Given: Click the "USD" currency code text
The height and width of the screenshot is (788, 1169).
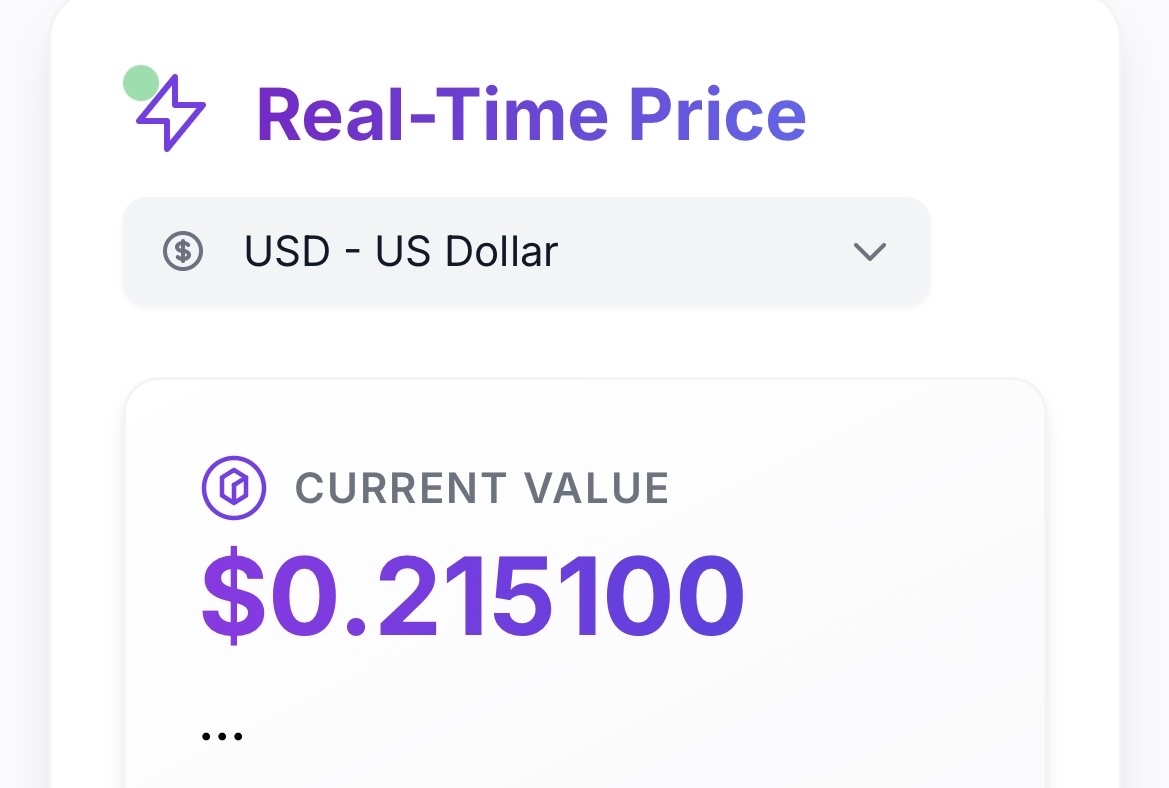Looking at the screenshot, I should [287, 252].
